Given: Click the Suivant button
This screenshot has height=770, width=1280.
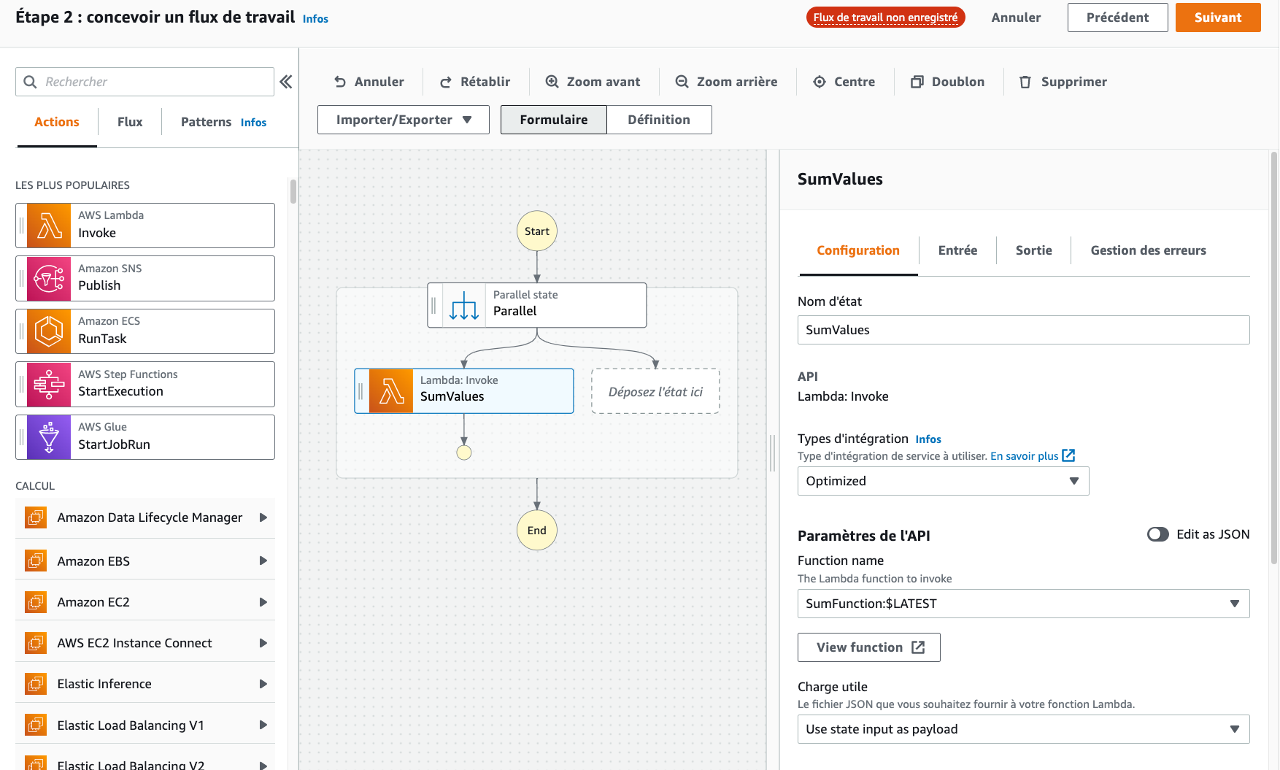Looking at the screenshot, I should pyautogui.click(x=1217, y=18).
